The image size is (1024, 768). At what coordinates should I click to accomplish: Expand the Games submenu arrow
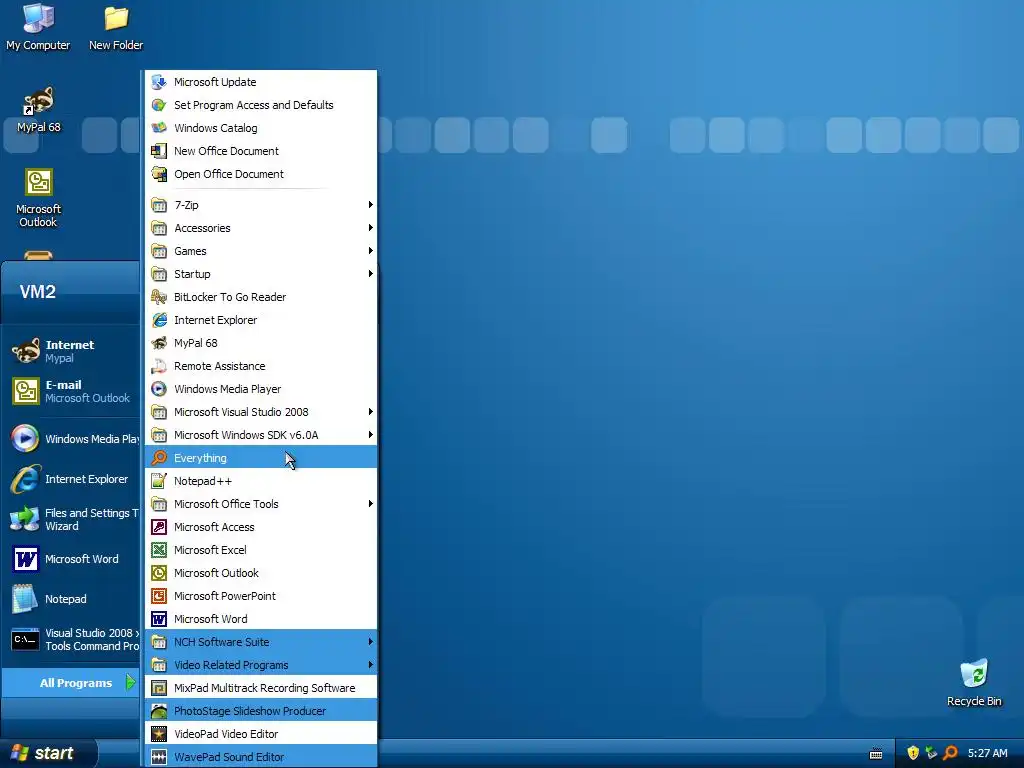[370, 251]
